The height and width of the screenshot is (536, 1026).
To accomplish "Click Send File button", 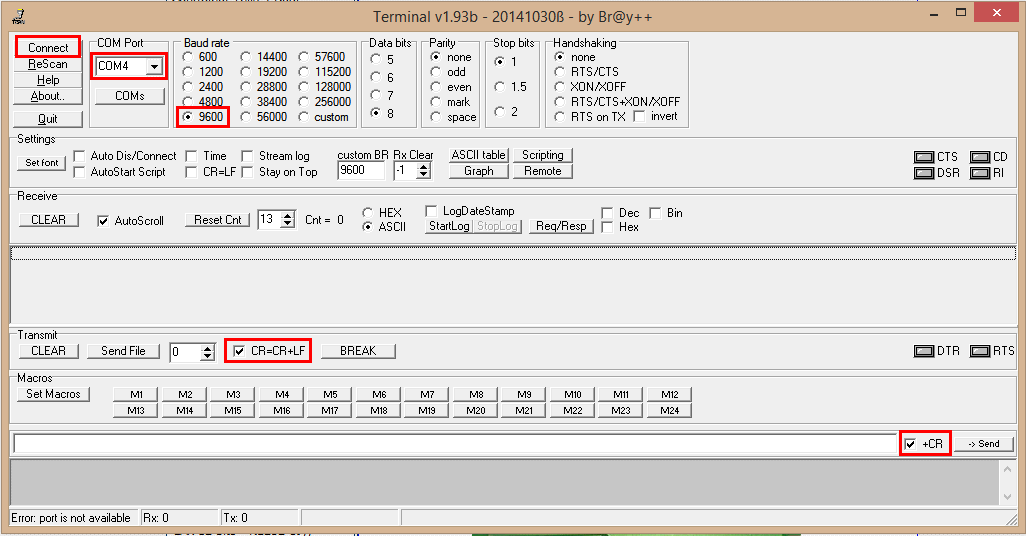I will pyautogui.click(x=123, y=351).
